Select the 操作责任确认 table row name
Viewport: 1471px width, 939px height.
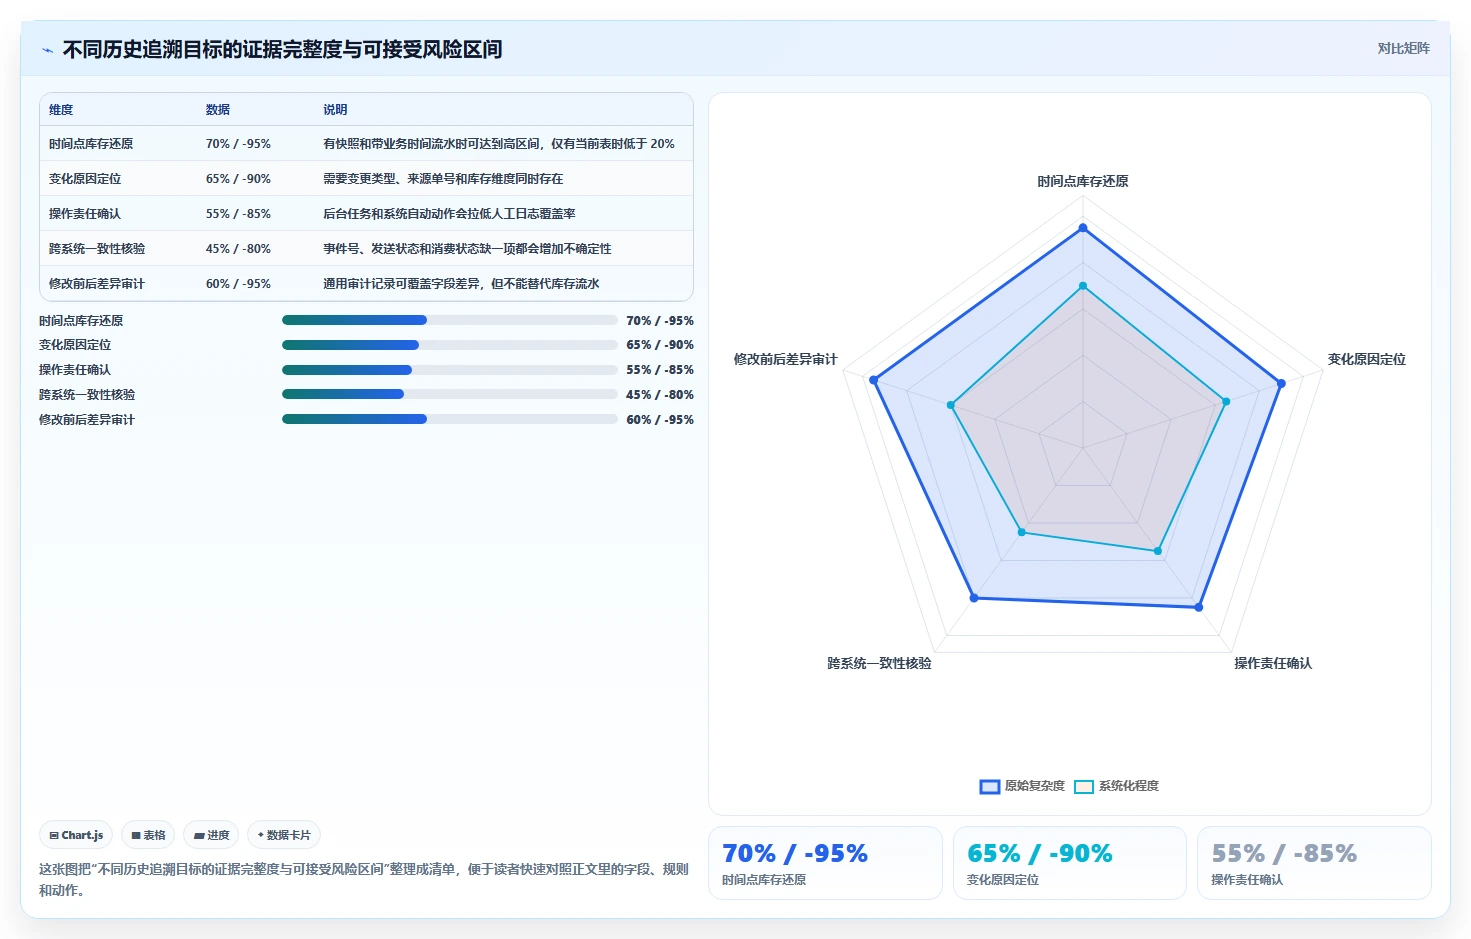(x=85, y=214)
